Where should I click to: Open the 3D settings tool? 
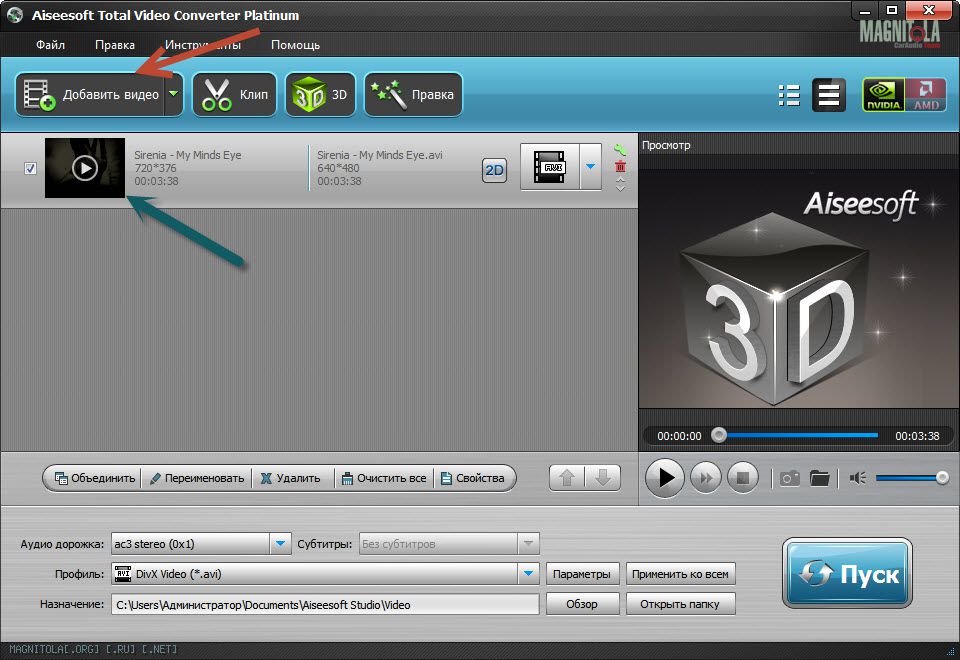click(320, 95)
